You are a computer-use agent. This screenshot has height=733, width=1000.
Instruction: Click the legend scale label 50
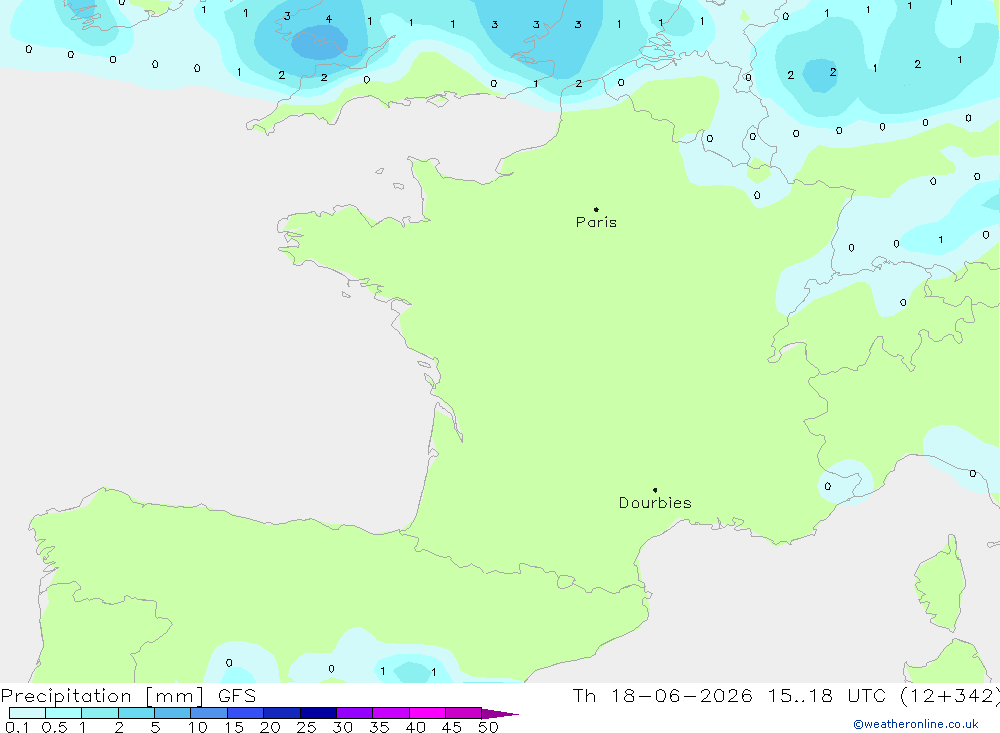coord(488,727)
